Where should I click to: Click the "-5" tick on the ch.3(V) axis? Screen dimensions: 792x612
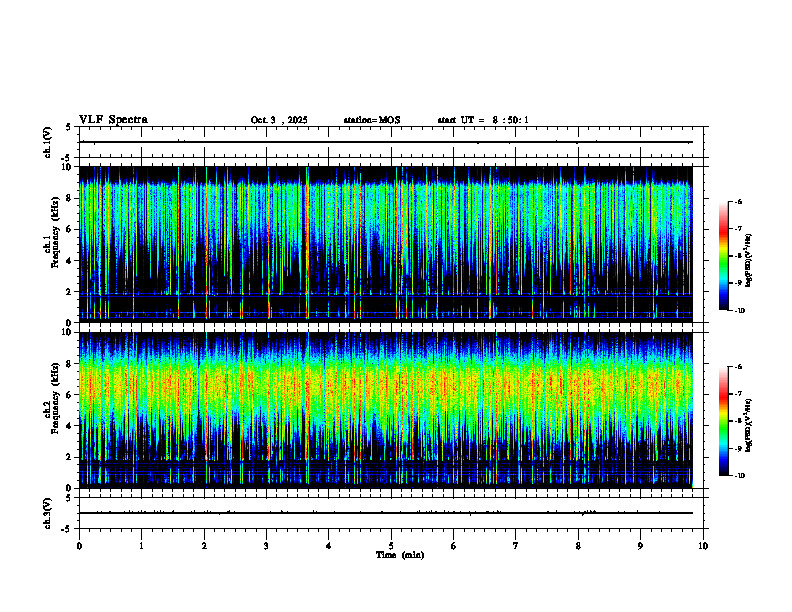(x=67, y=529)
